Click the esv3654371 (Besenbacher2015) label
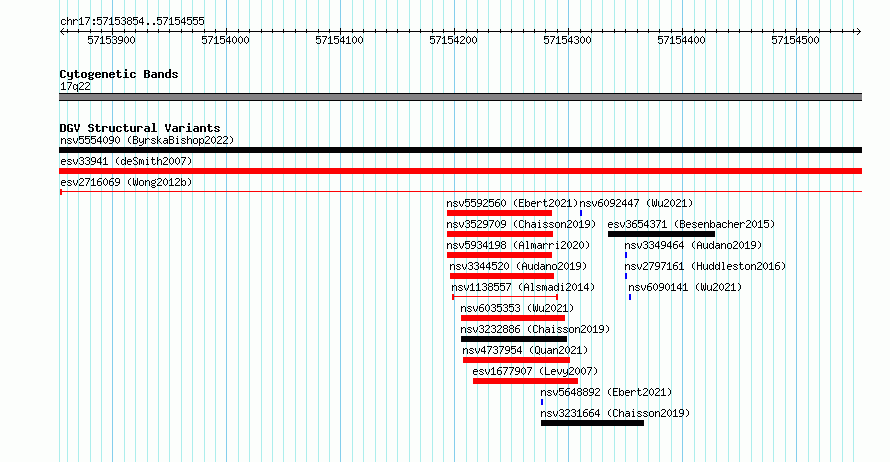890x462 pixels. pyautogui.click(x=691, y=224)
